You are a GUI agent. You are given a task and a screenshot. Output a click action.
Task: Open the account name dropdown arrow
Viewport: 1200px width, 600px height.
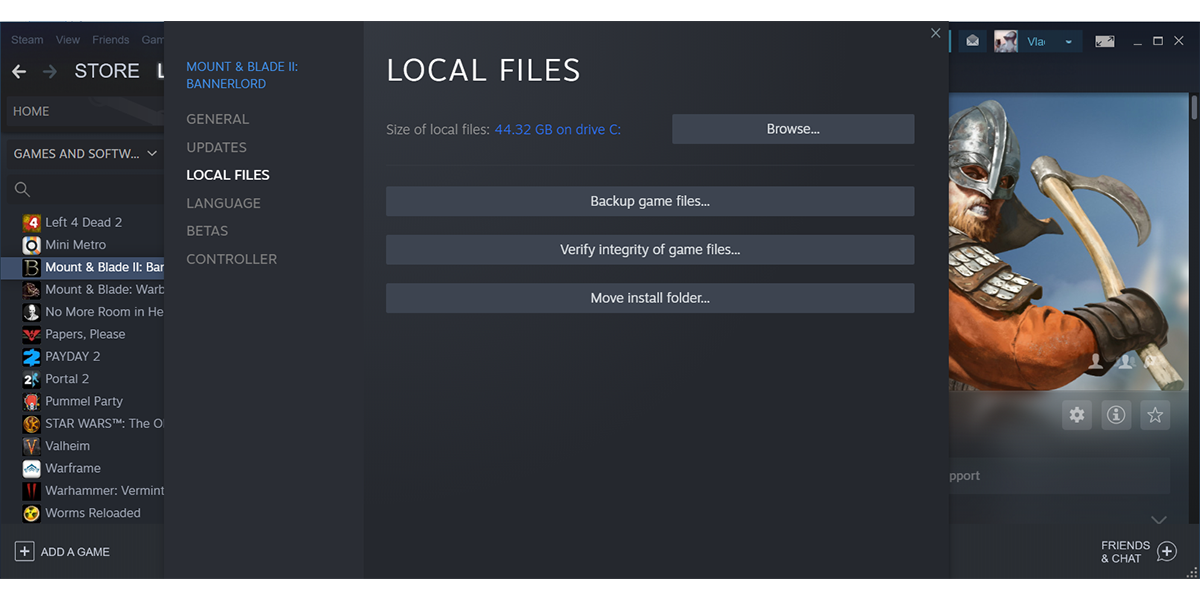[x=1069, y=42]
